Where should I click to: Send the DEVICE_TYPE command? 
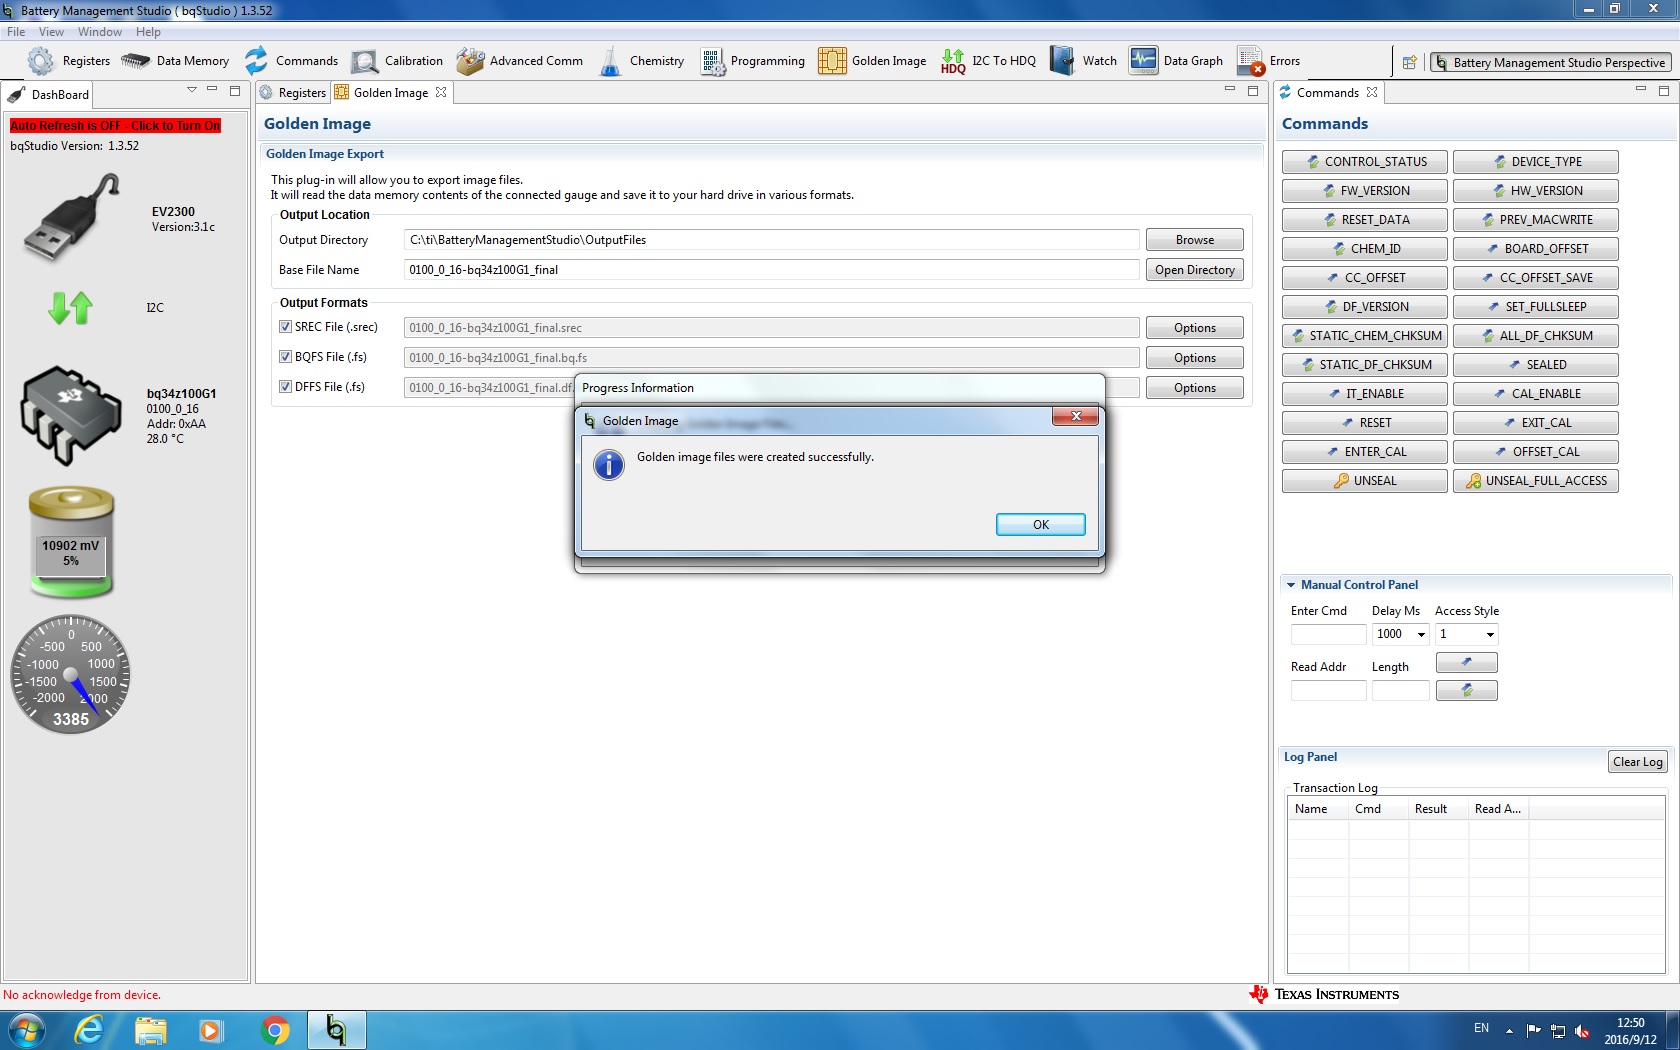[1536, 162]
